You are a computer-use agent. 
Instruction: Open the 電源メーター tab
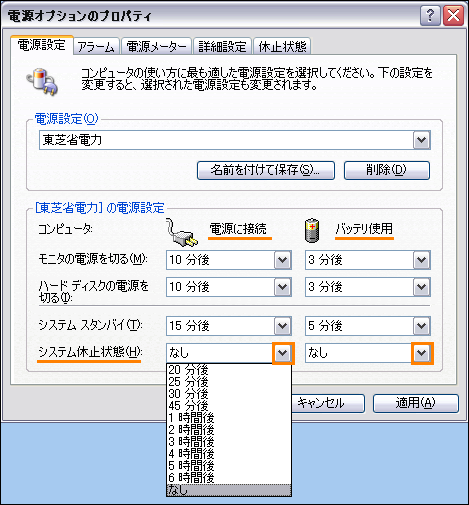pos(156,46)
